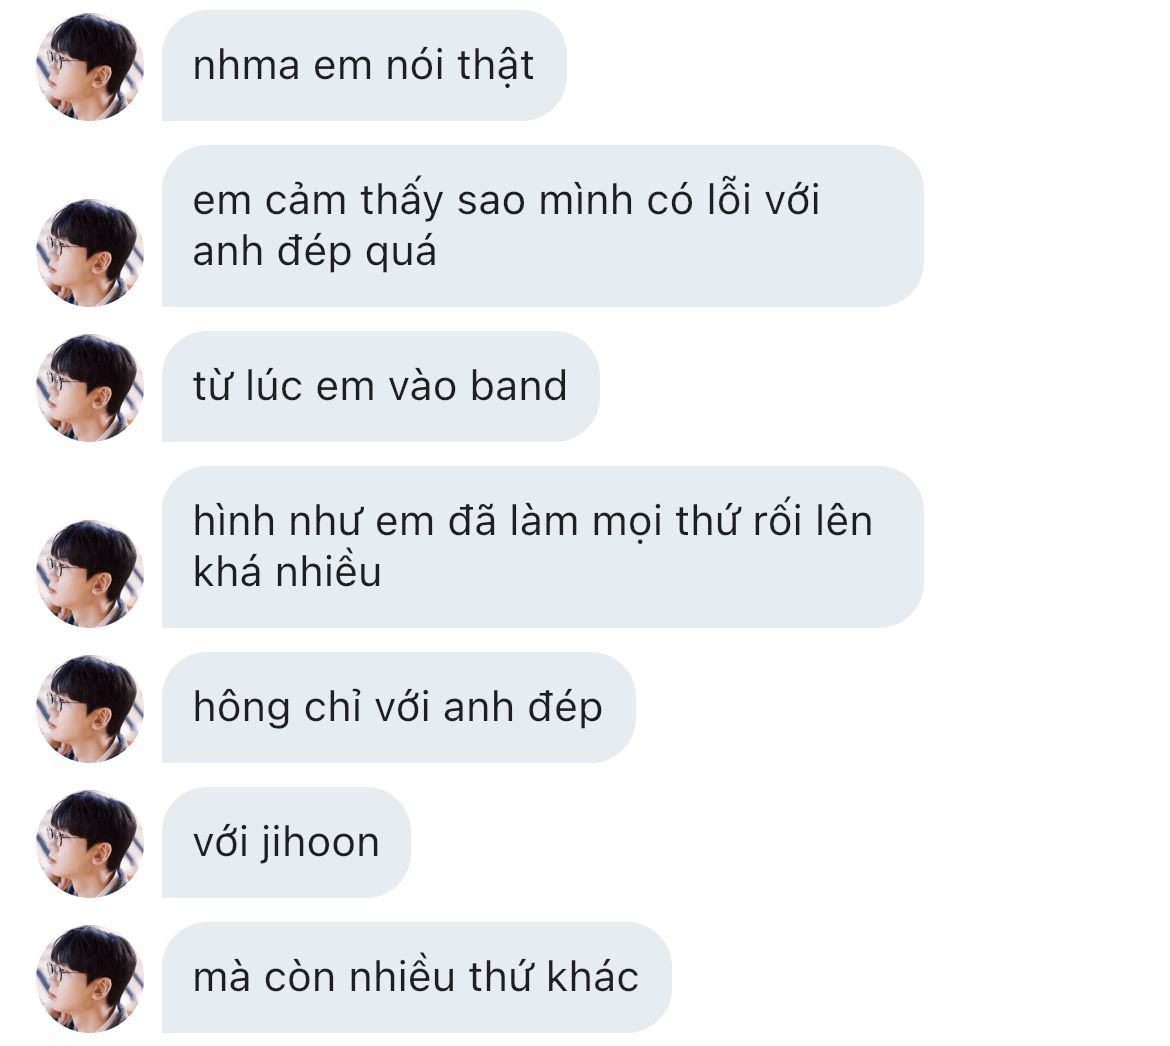This screenshot has height=1046, width=1170.
Task: Click avatar next to 'em cảm thấy sao' message
Action: pyautogui.click(x=90, y=253)
